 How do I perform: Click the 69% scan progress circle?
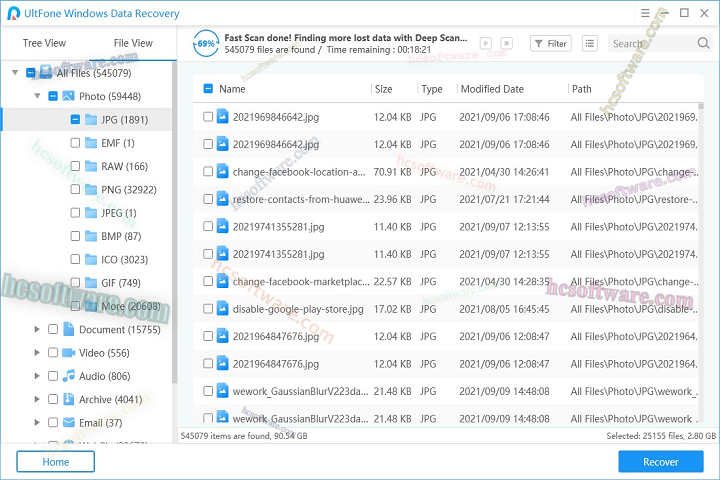206,44
